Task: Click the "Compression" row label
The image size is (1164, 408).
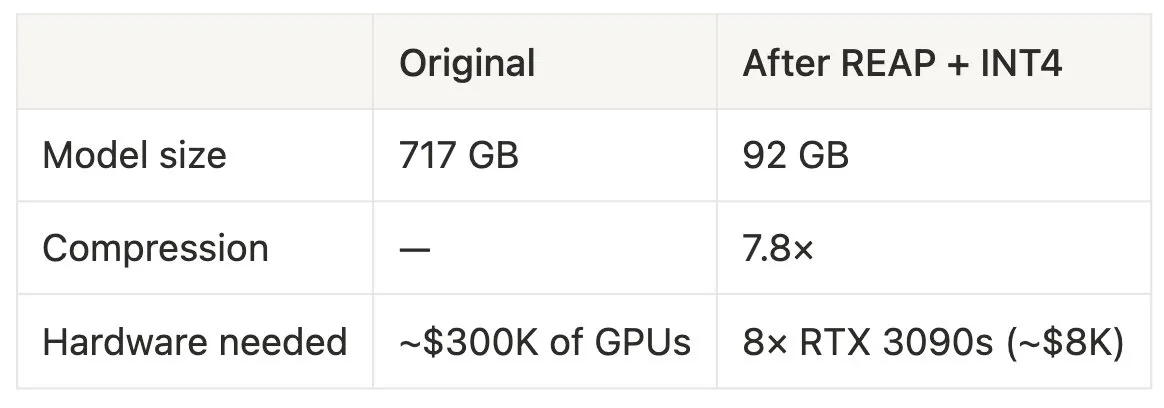Action: coord(155,248)
